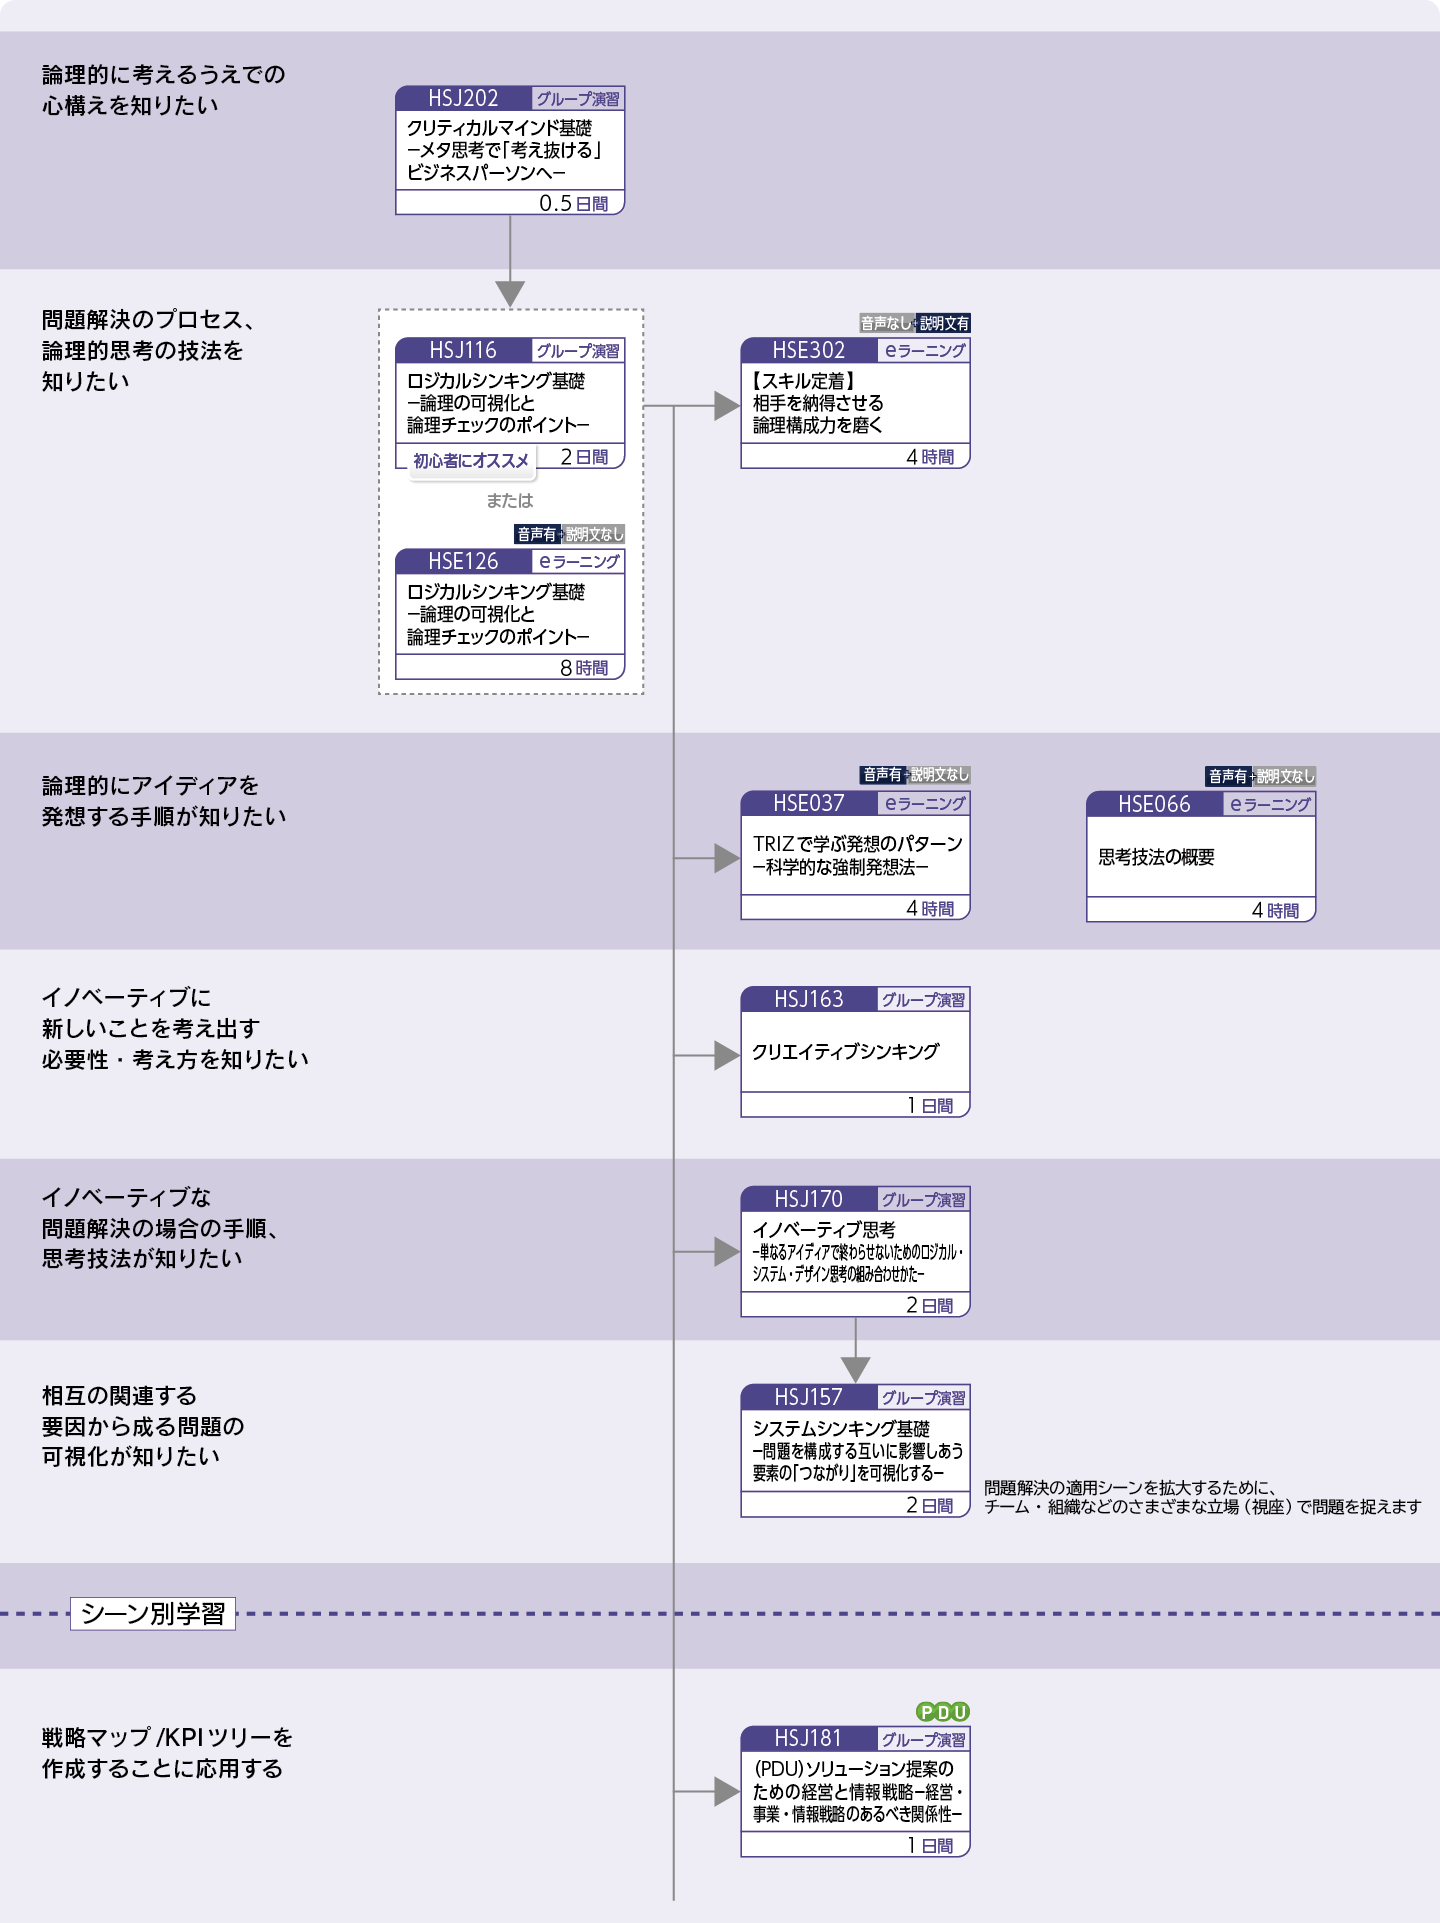Click the 論理的に考えるうえでの心構え heading

pyautogui.click(x=164, y=90)
